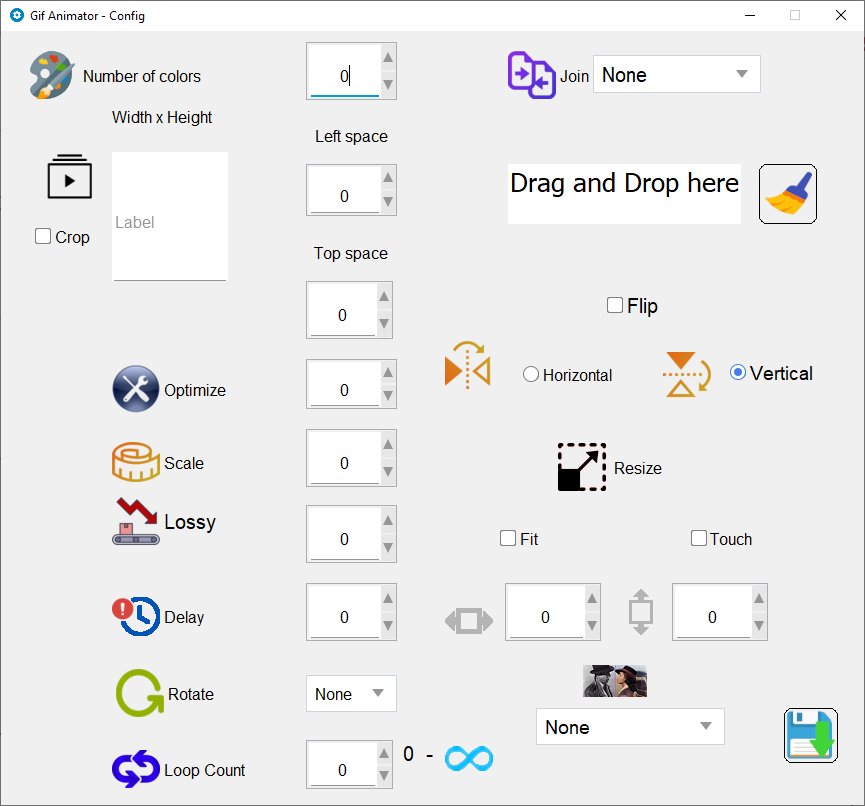865x806 pixels.
Task: Click the Join files purple icon
Action: coord(531,75)
